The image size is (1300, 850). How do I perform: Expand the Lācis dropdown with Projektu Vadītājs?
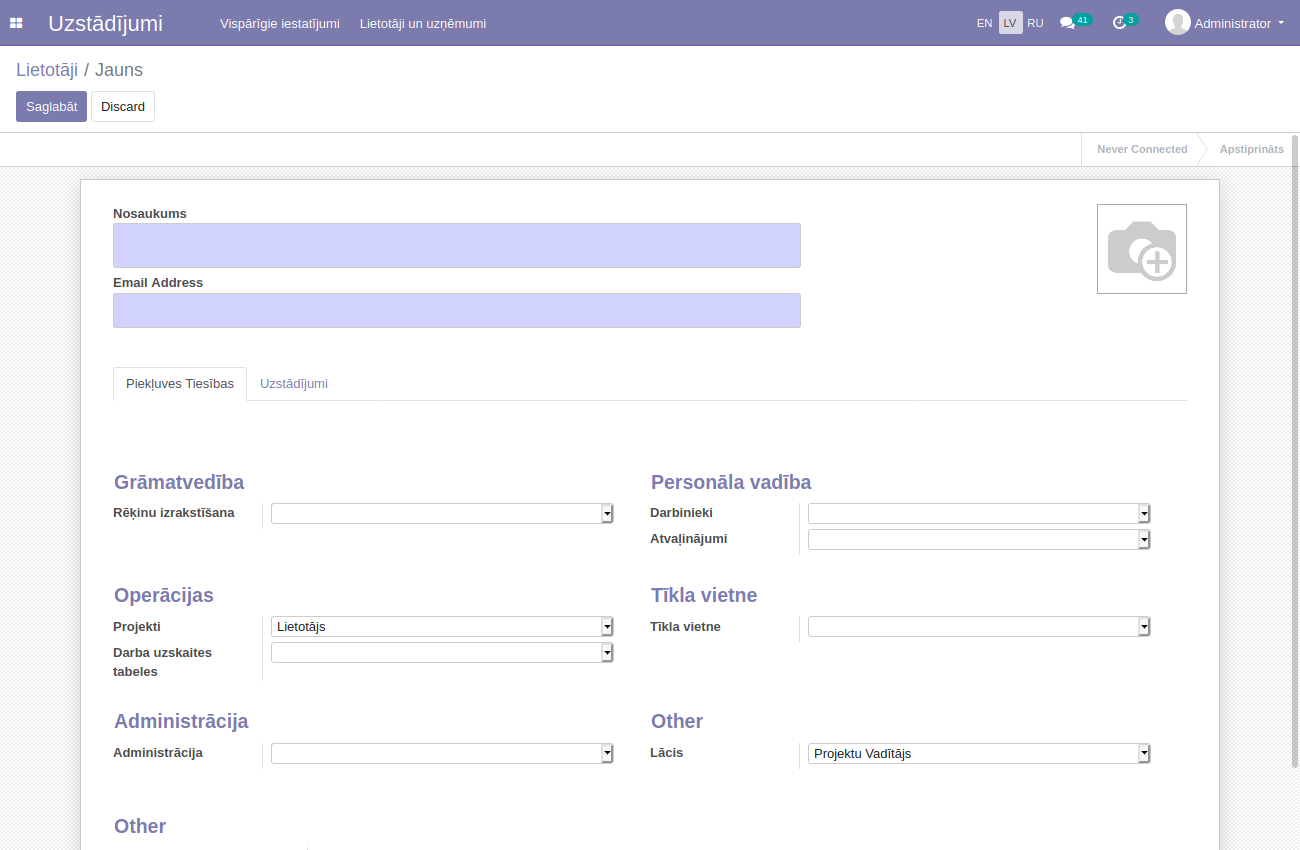click(978, 754)
